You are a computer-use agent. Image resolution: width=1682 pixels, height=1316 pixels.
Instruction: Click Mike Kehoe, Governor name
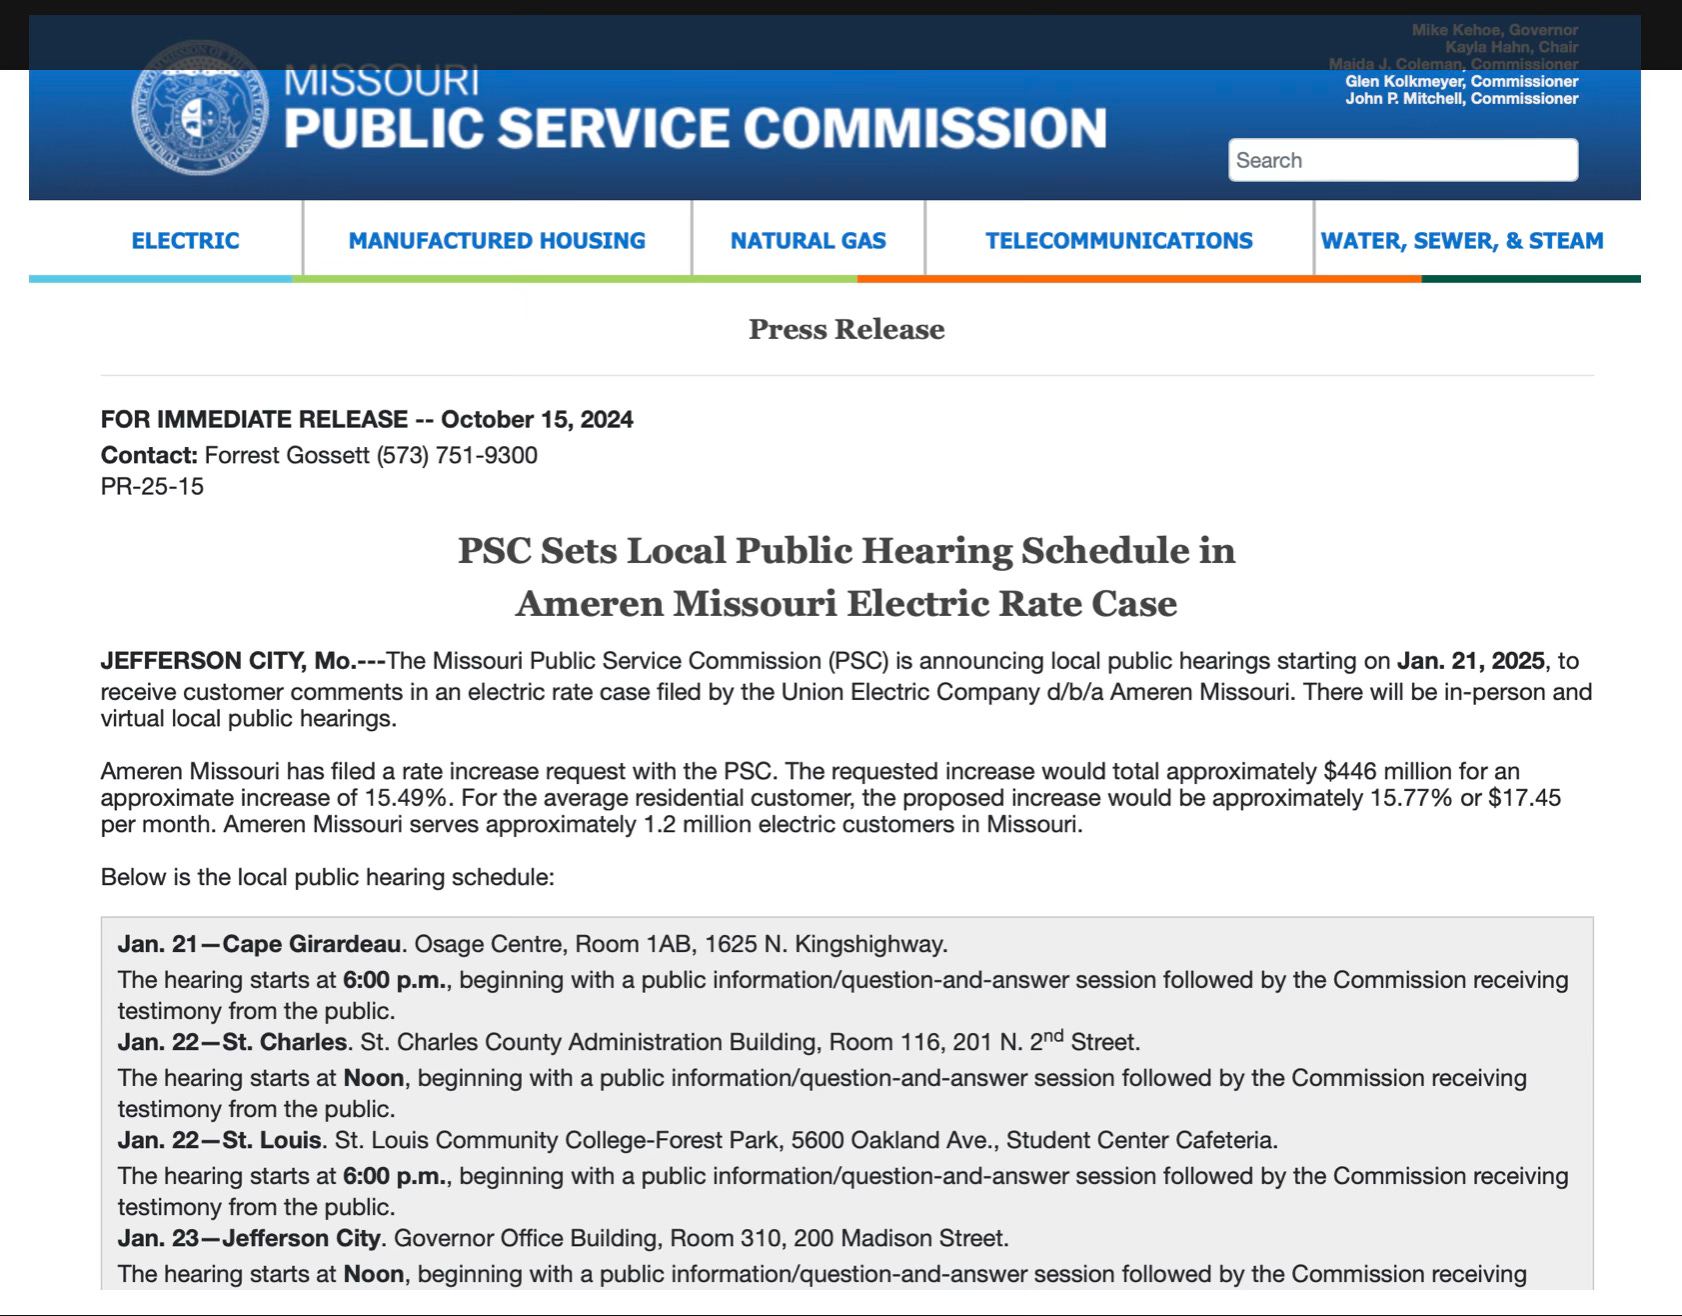pos(1495,30)
